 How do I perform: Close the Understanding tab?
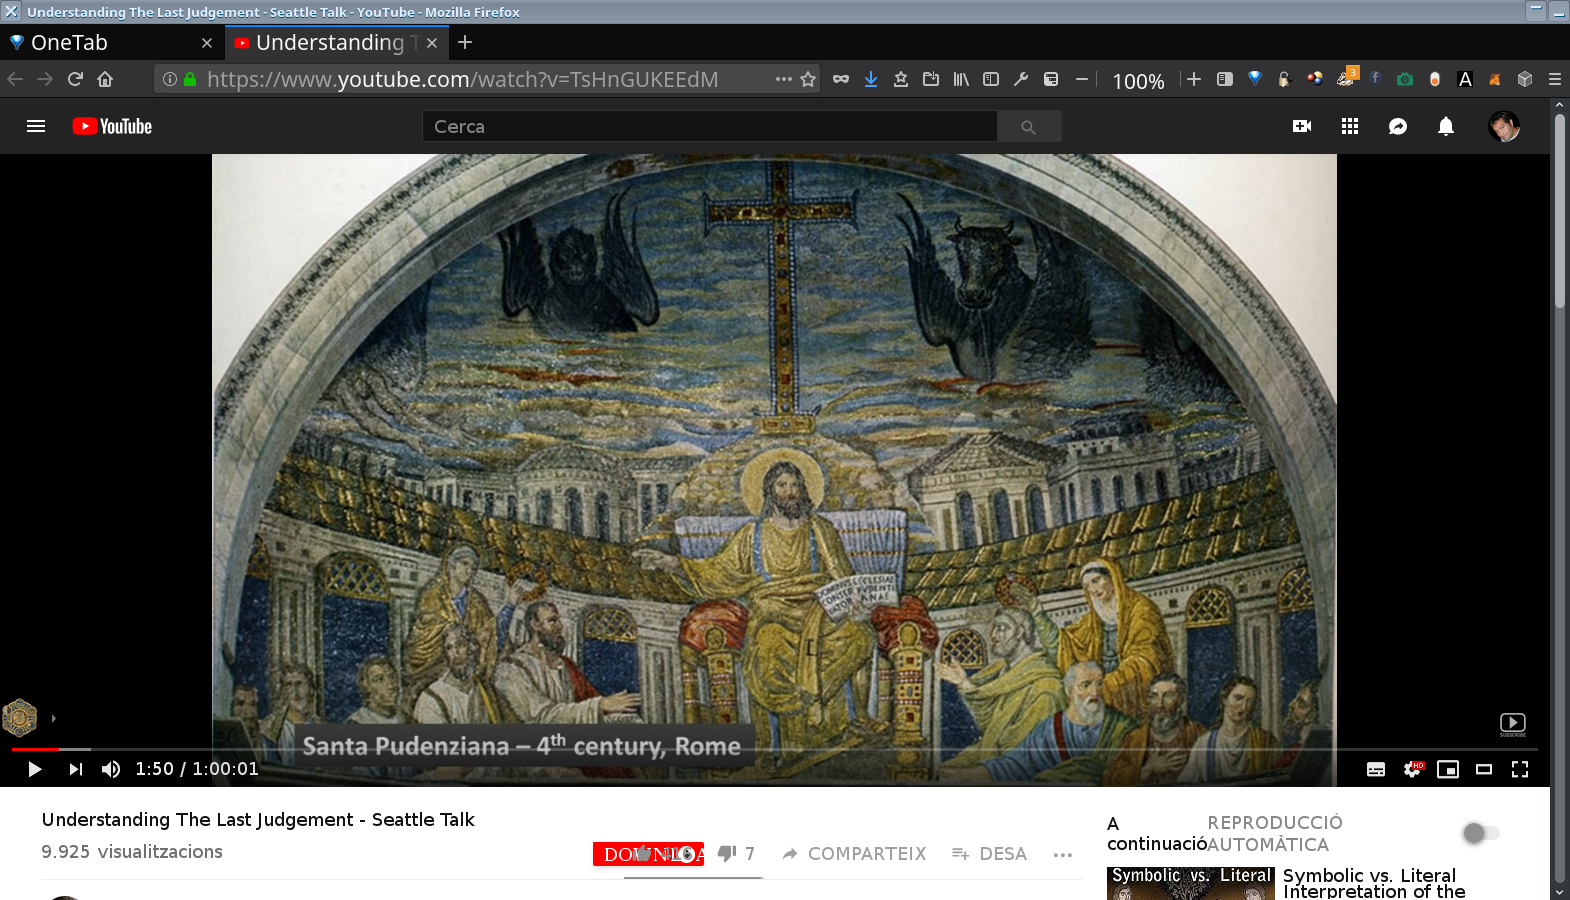point(432,43)
